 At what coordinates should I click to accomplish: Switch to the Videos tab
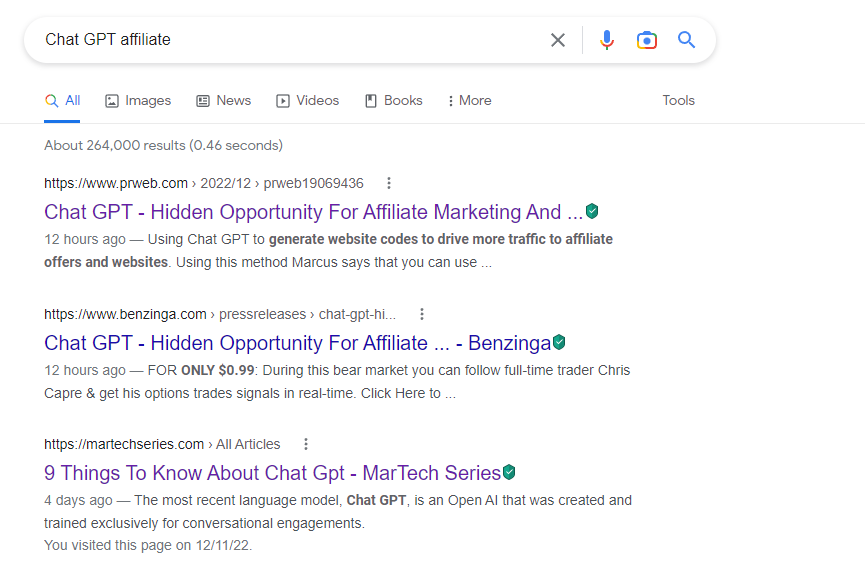pyautogui.click(x=307, y=100)
